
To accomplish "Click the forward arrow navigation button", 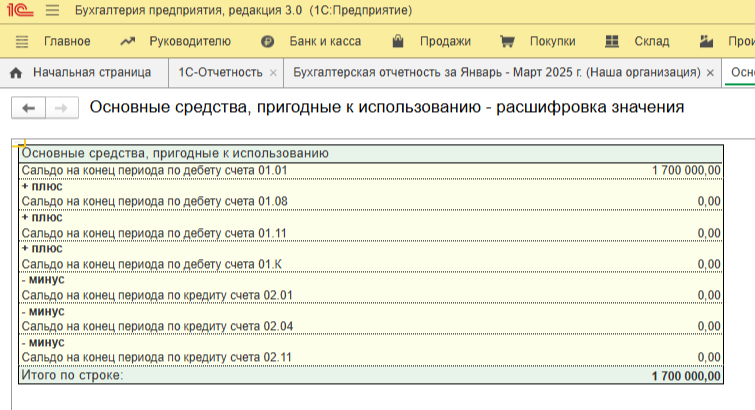I will [60, 108].
